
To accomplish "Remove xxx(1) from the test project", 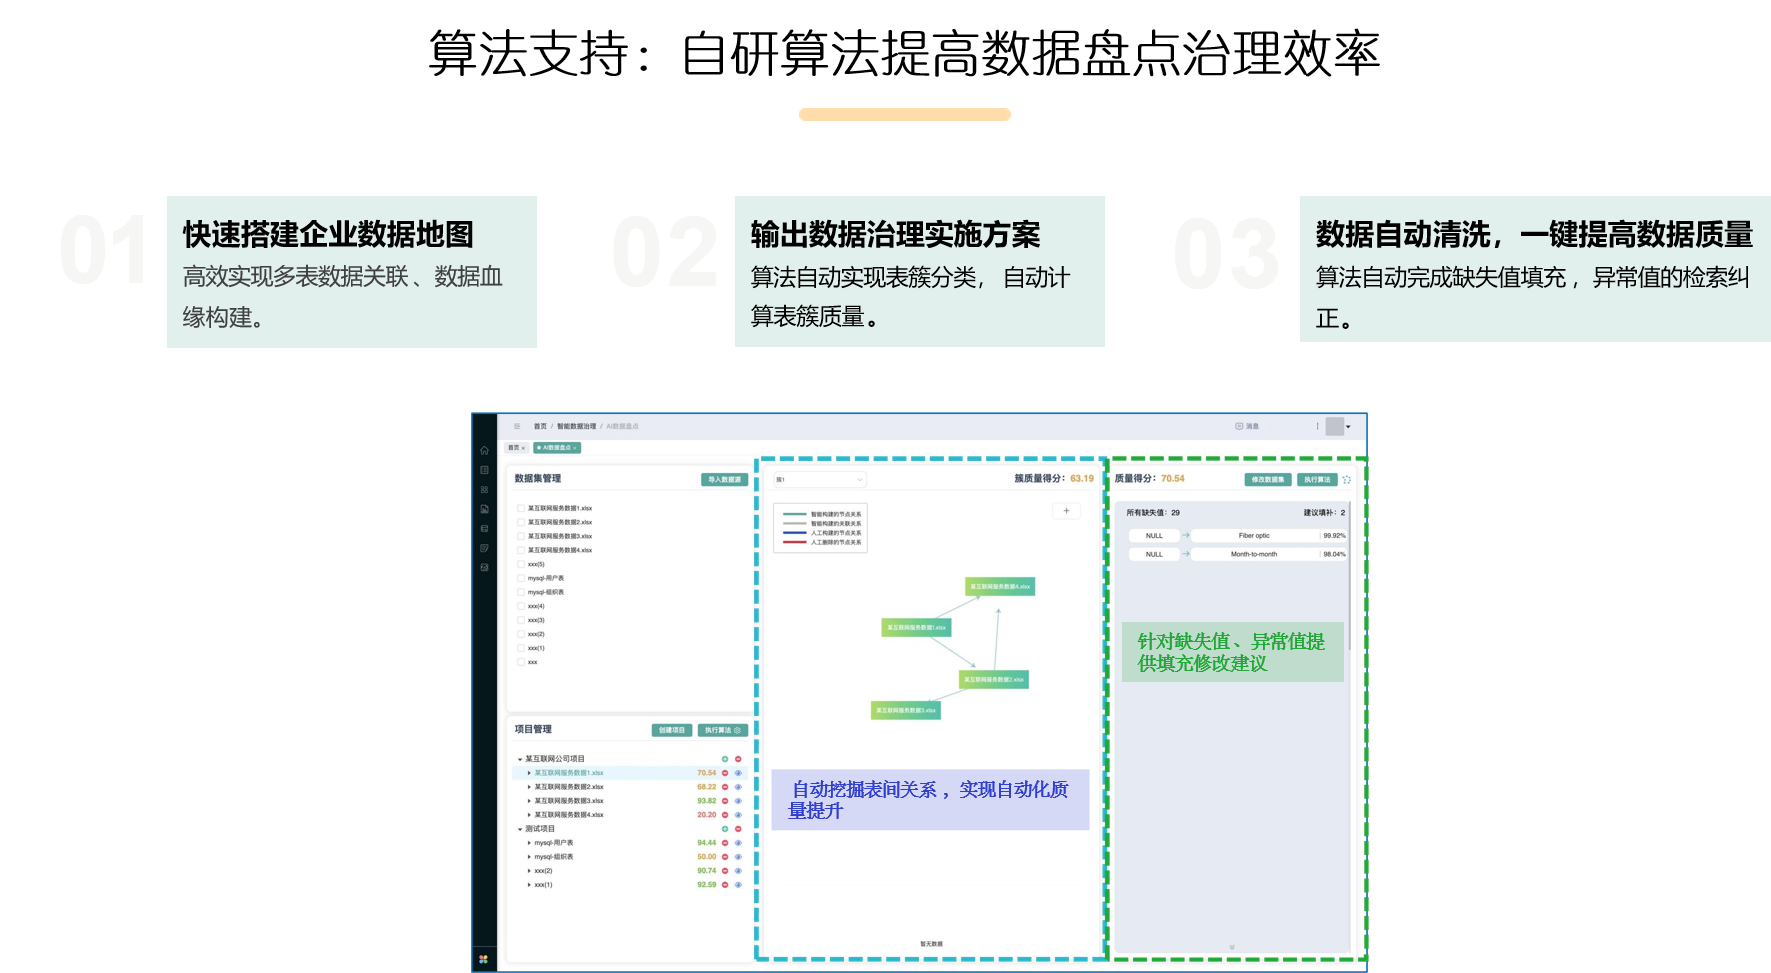I will point(725,885).
